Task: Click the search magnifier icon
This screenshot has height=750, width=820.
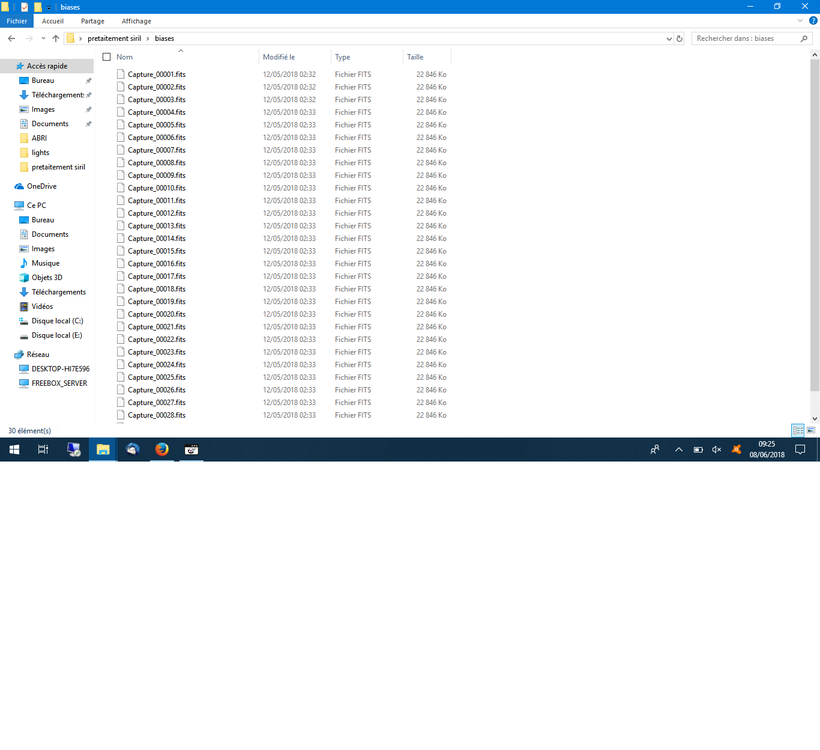Action: pyautogui.click(x=804, y=38)
